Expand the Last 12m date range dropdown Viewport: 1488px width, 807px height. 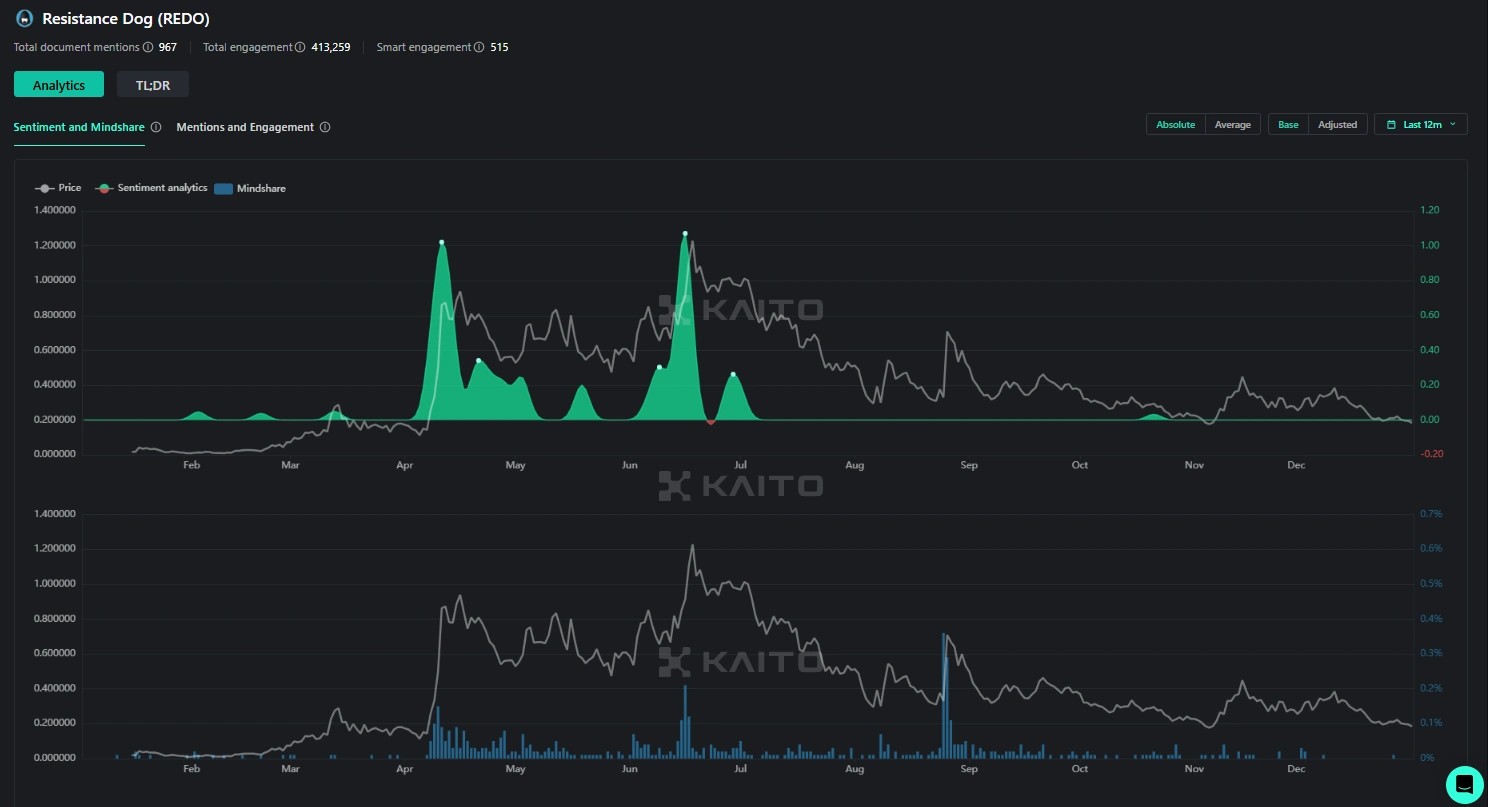pos(1421,124)
